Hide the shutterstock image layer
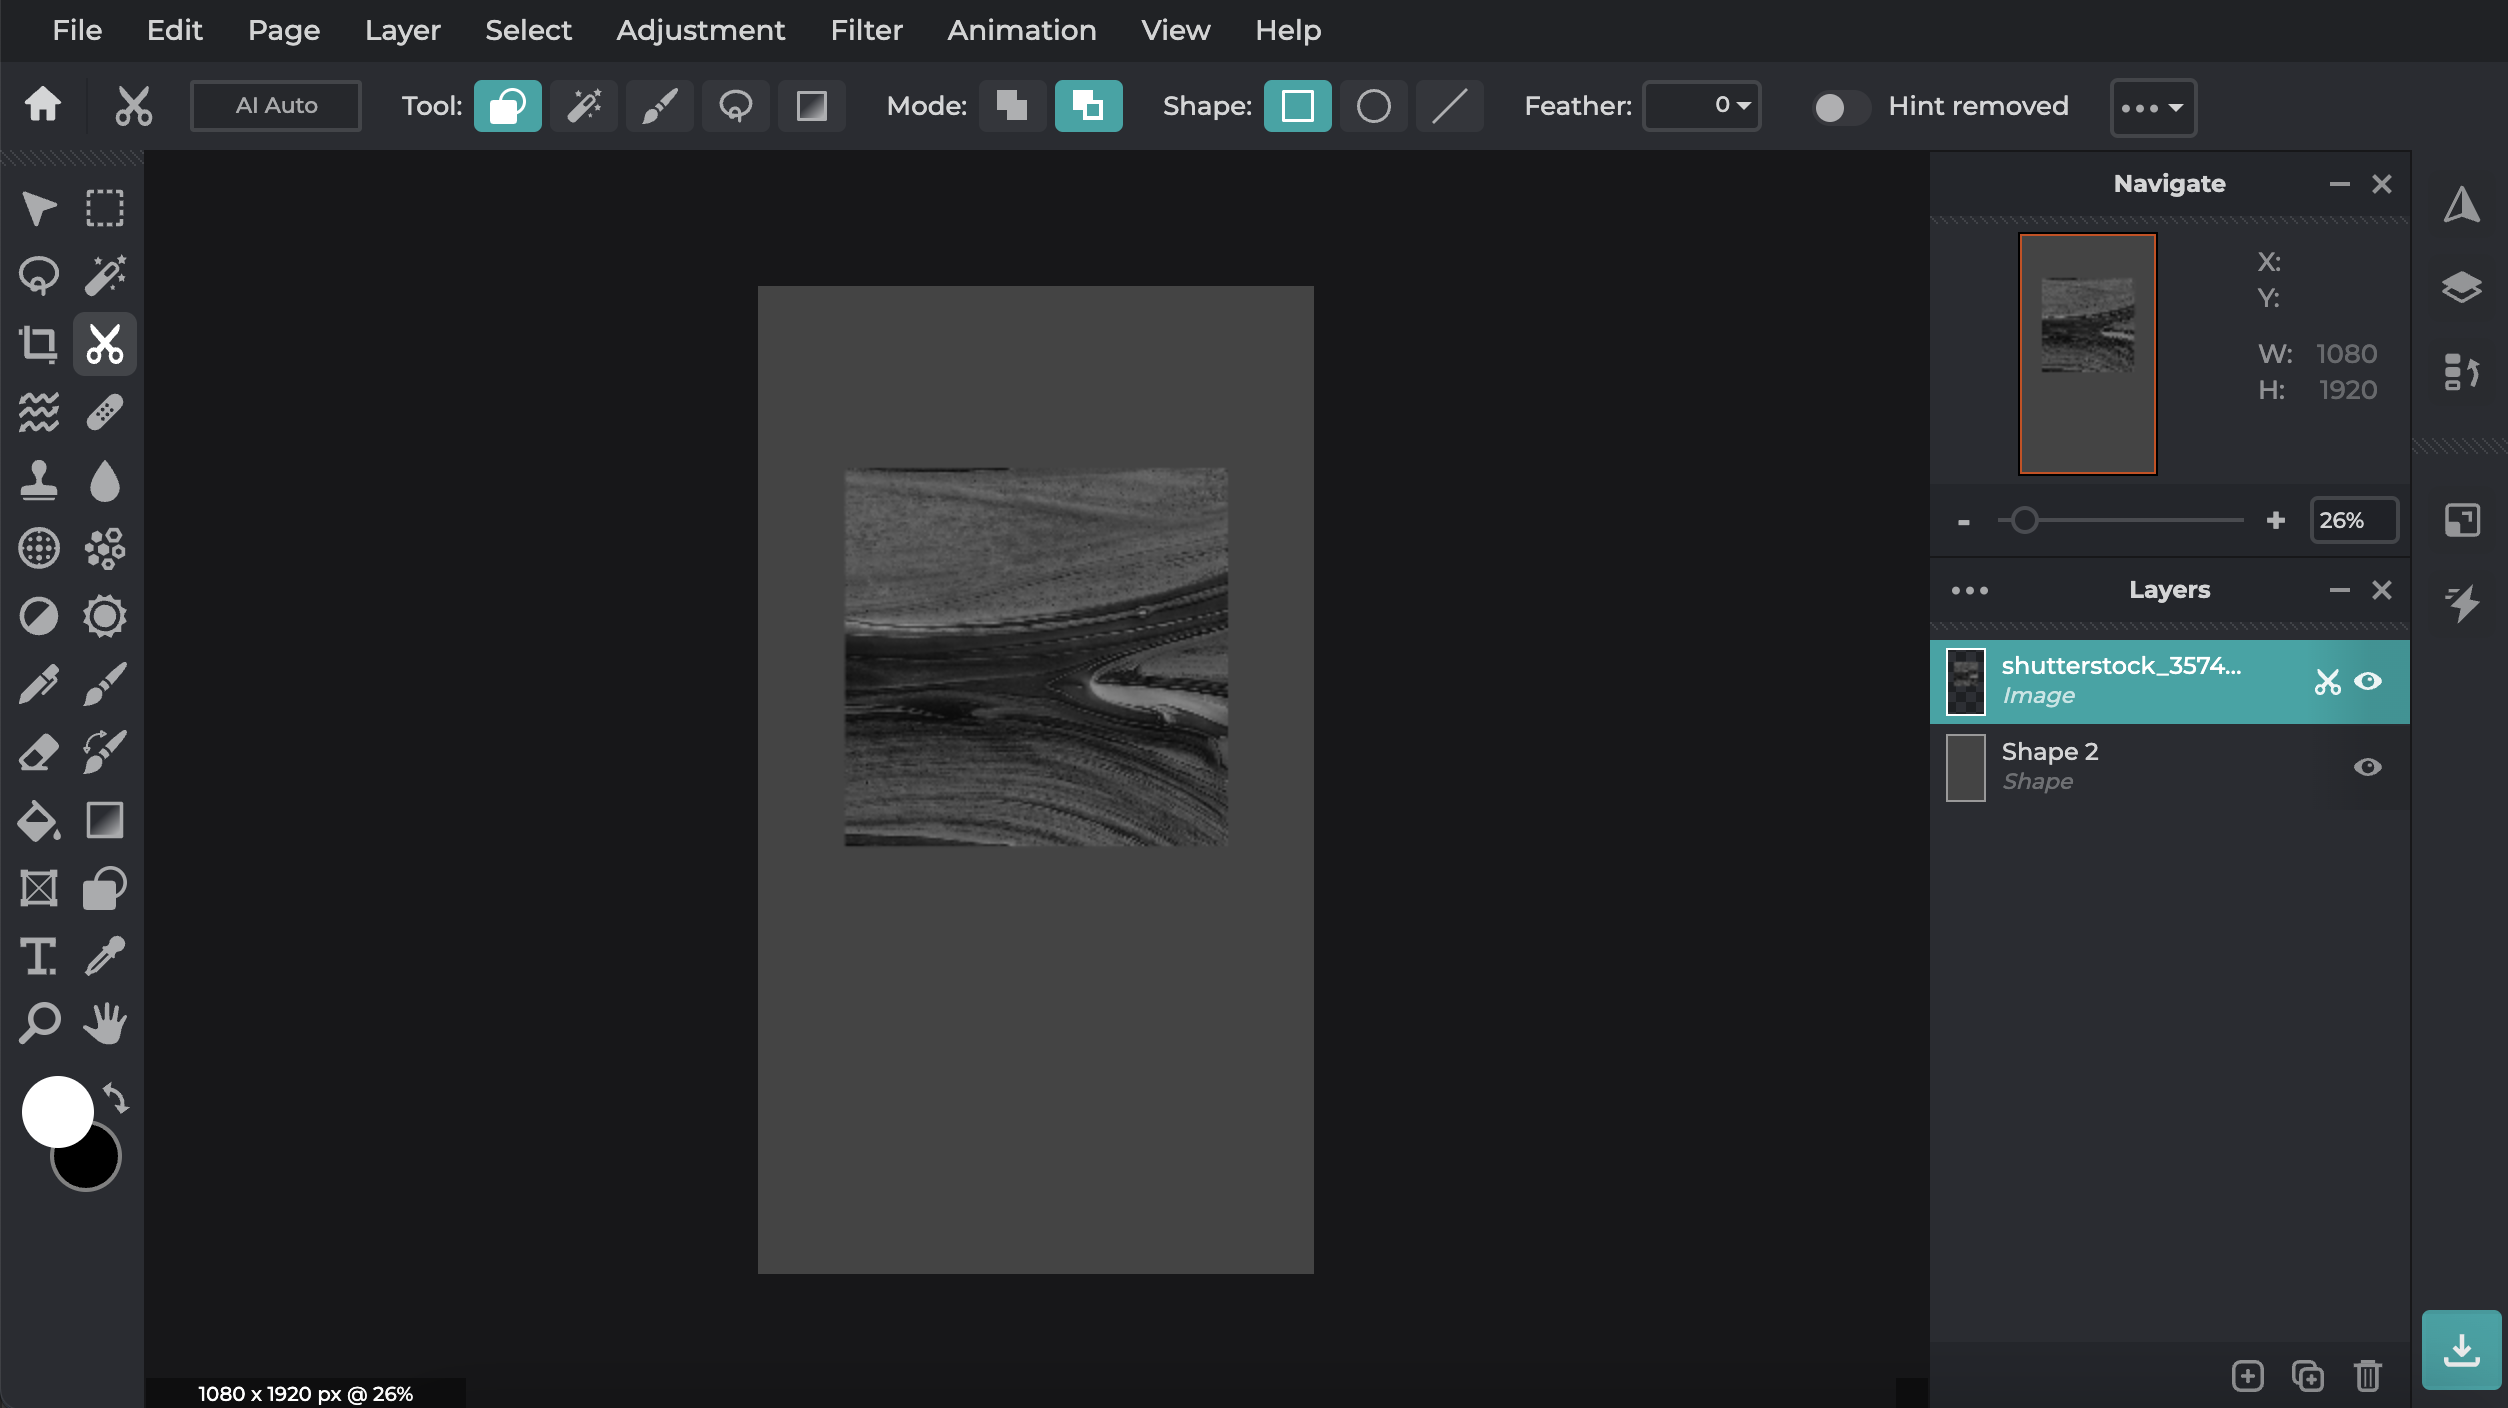This screenshot has width=2508, height=1408. tap(2368, 681)
